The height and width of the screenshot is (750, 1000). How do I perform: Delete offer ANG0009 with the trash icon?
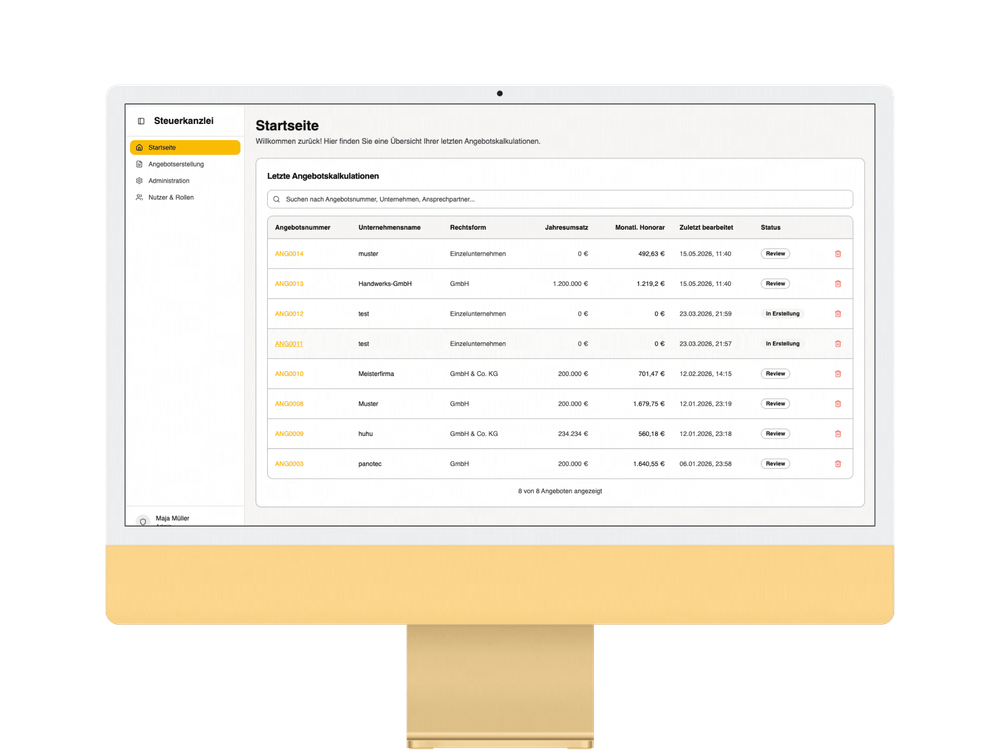[x=838, y=434]
